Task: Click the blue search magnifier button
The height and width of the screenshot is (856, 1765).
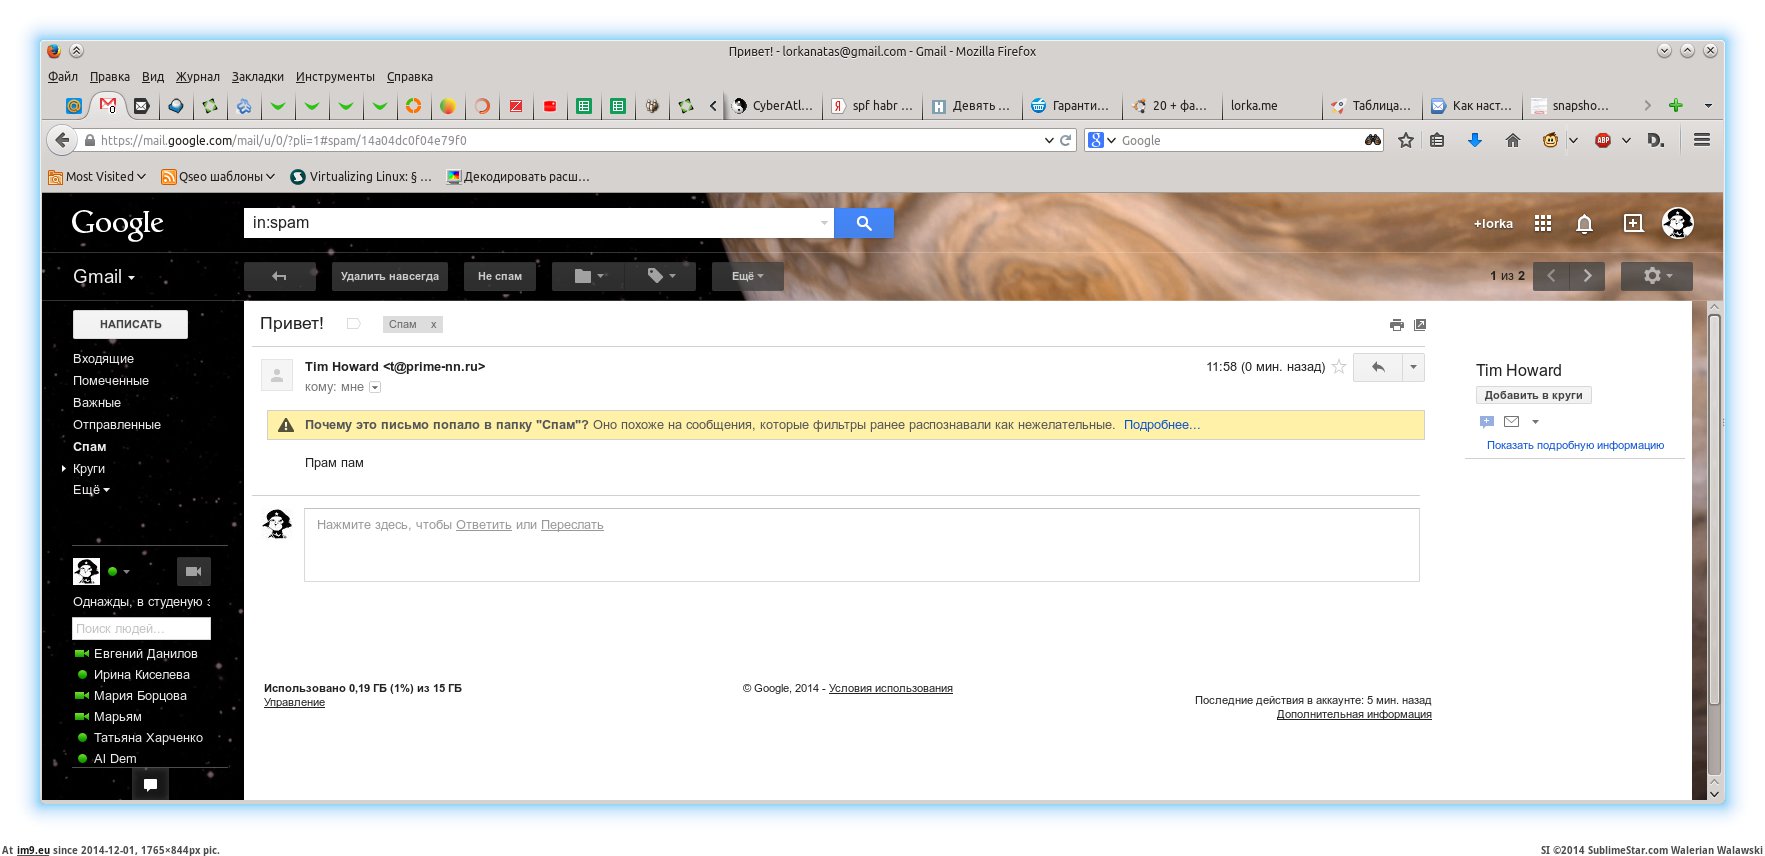Action: pos(864,223)
